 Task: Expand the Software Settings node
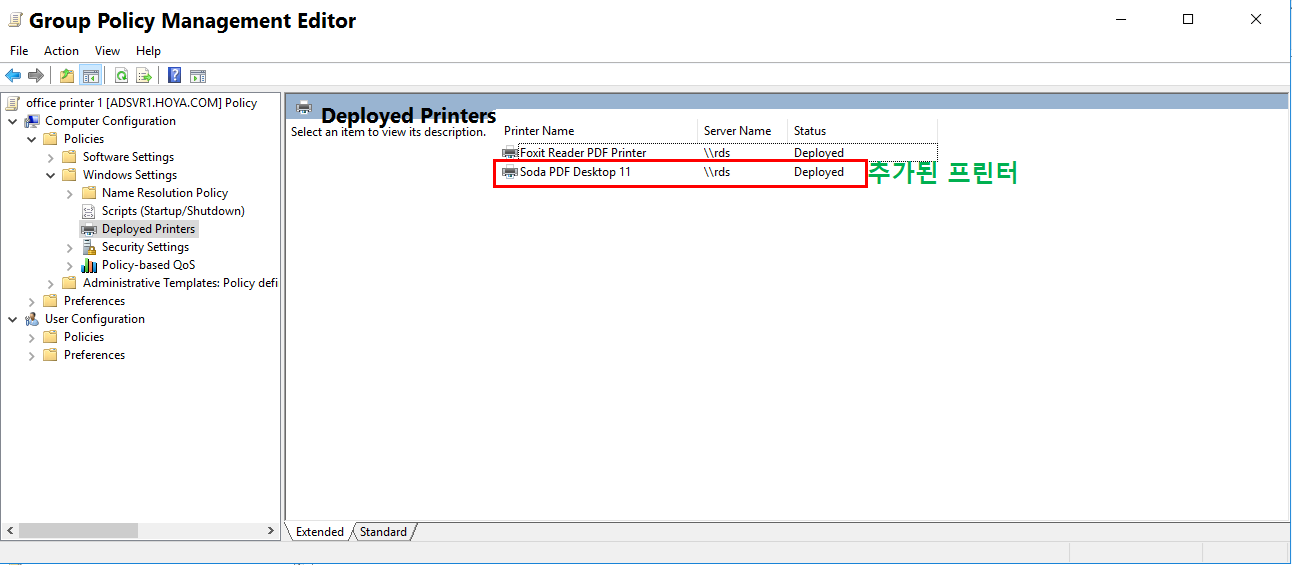tap(51, 157)
